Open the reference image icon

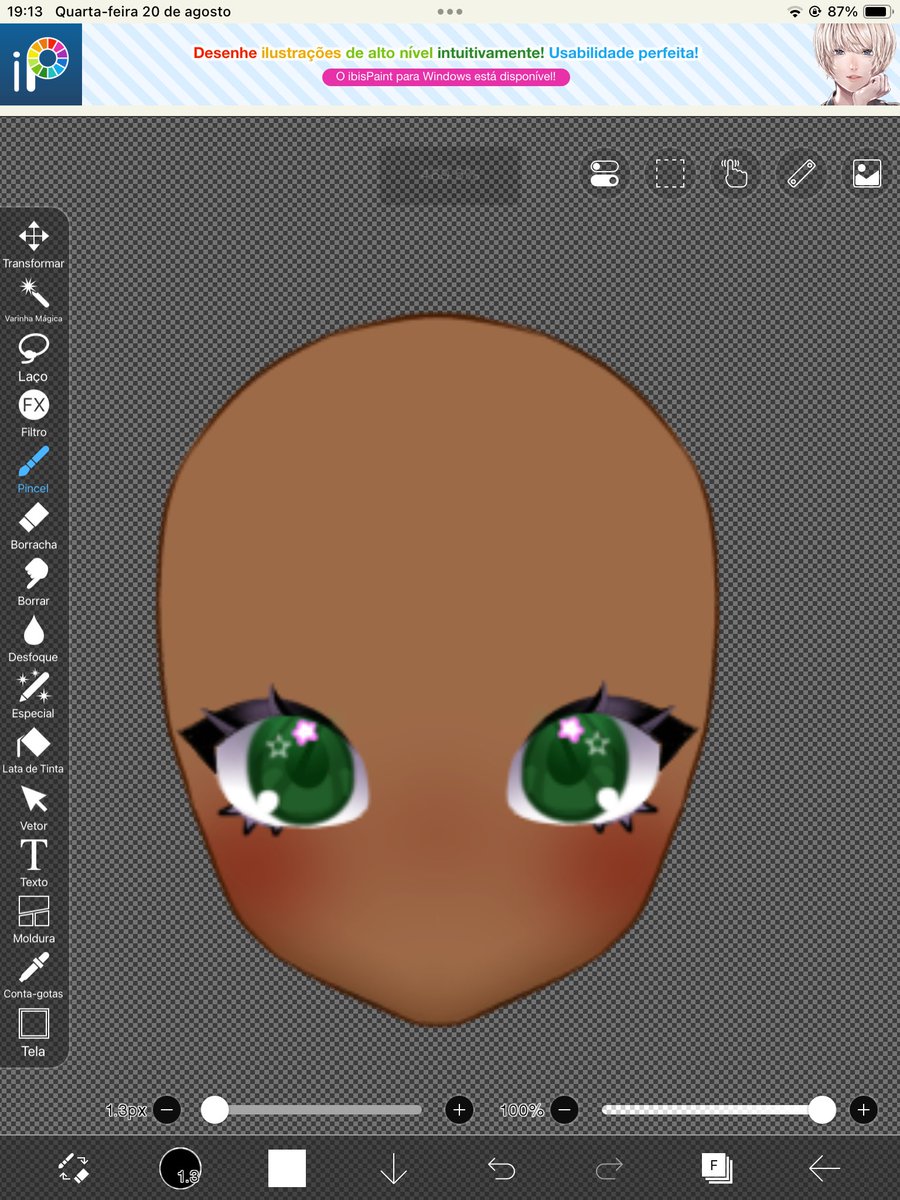click(x=866, y=173)
